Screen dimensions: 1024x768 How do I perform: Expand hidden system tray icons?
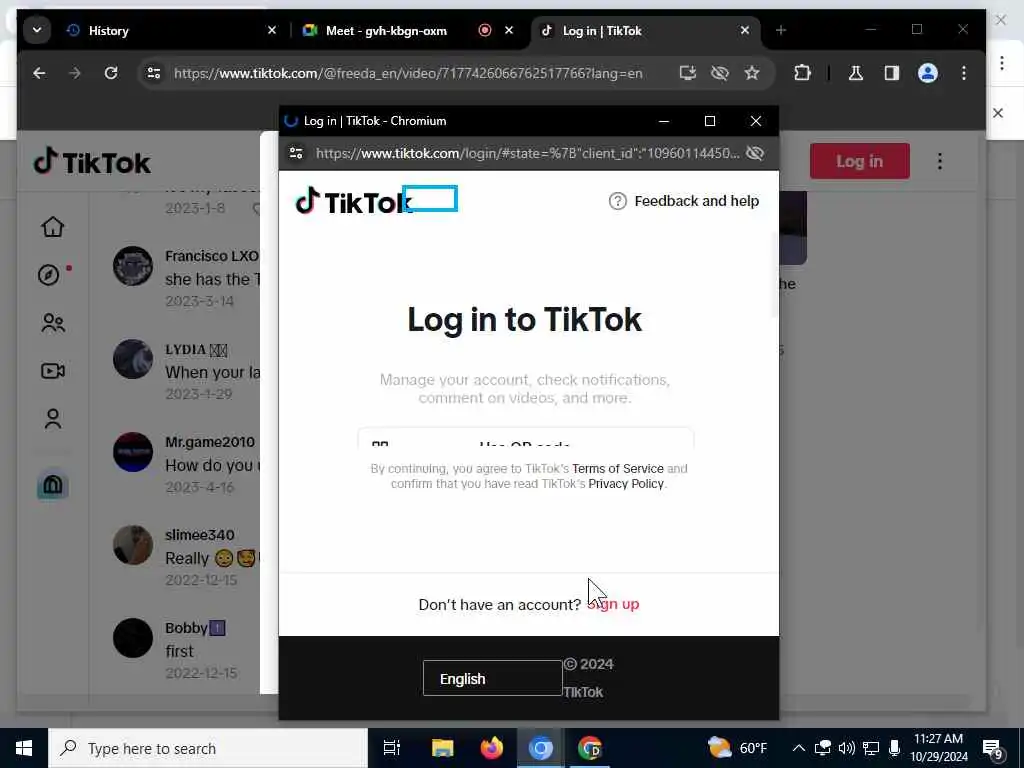[799, 748]
